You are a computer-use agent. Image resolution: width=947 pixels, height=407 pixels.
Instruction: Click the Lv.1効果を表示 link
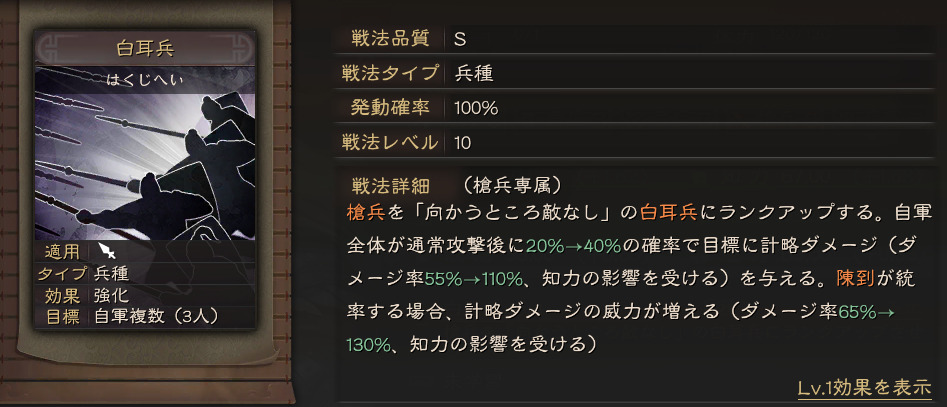tap(864, 388)
